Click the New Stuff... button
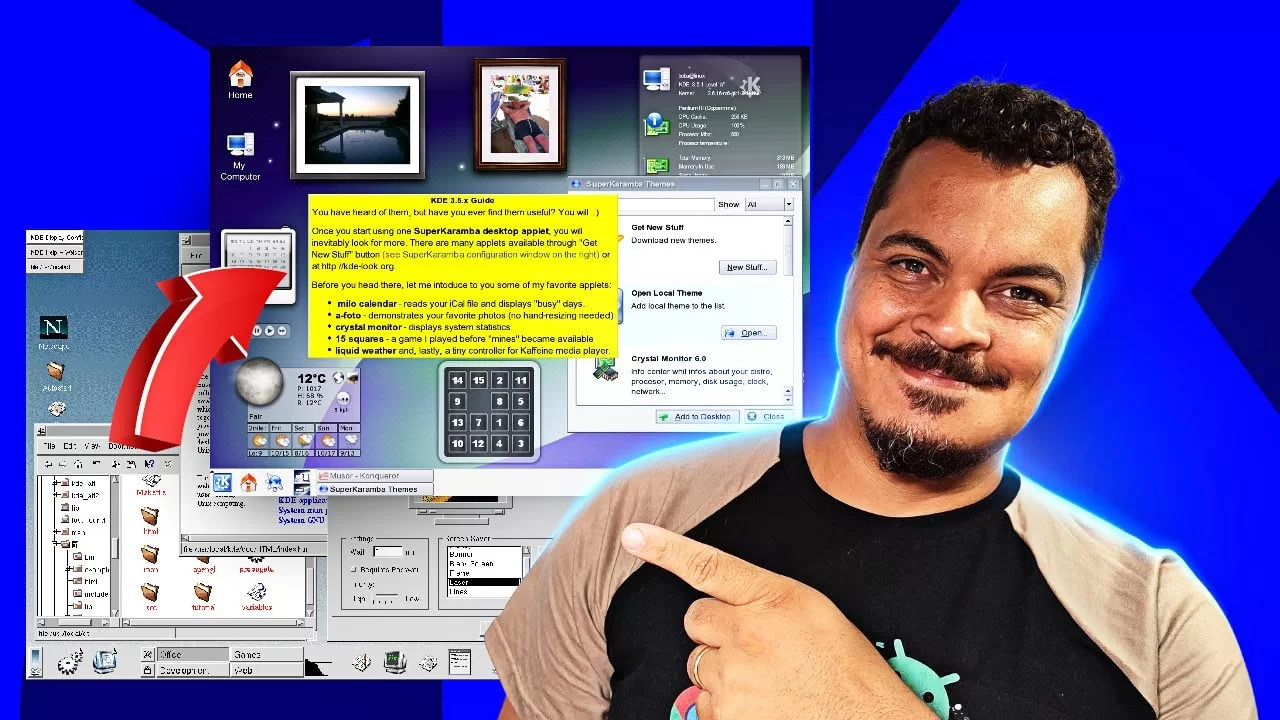This screenshot has width=1280, height=720. coord(747,267)
